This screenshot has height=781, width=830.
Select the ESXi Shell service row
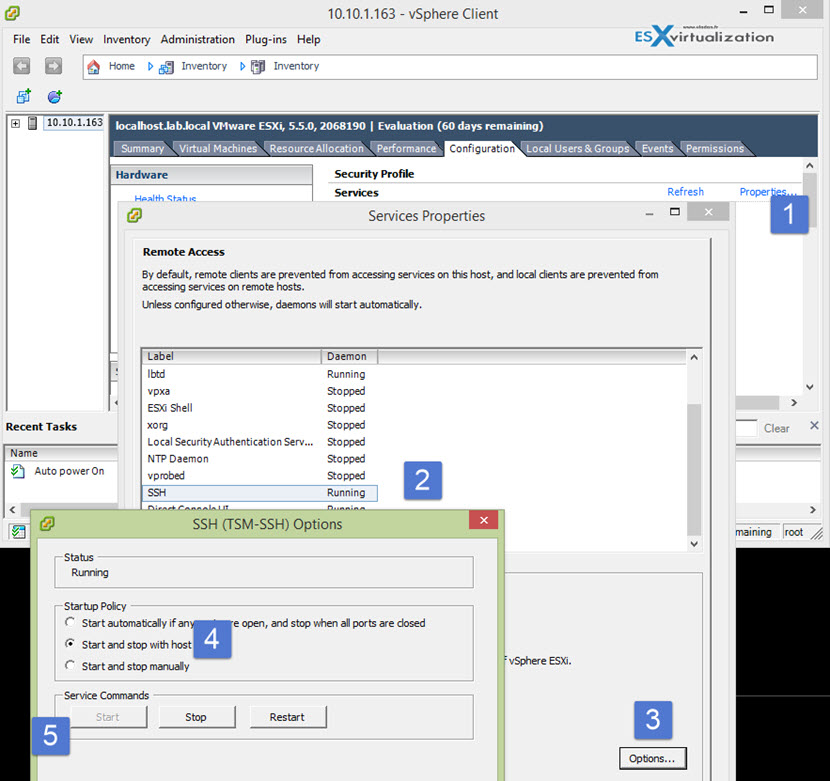tap(260, 408)
